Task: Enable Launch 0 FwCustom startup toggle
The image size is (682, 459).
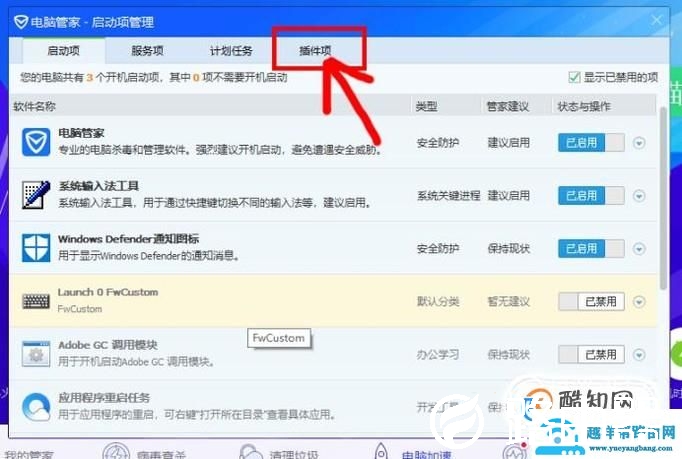Action: 592,302
